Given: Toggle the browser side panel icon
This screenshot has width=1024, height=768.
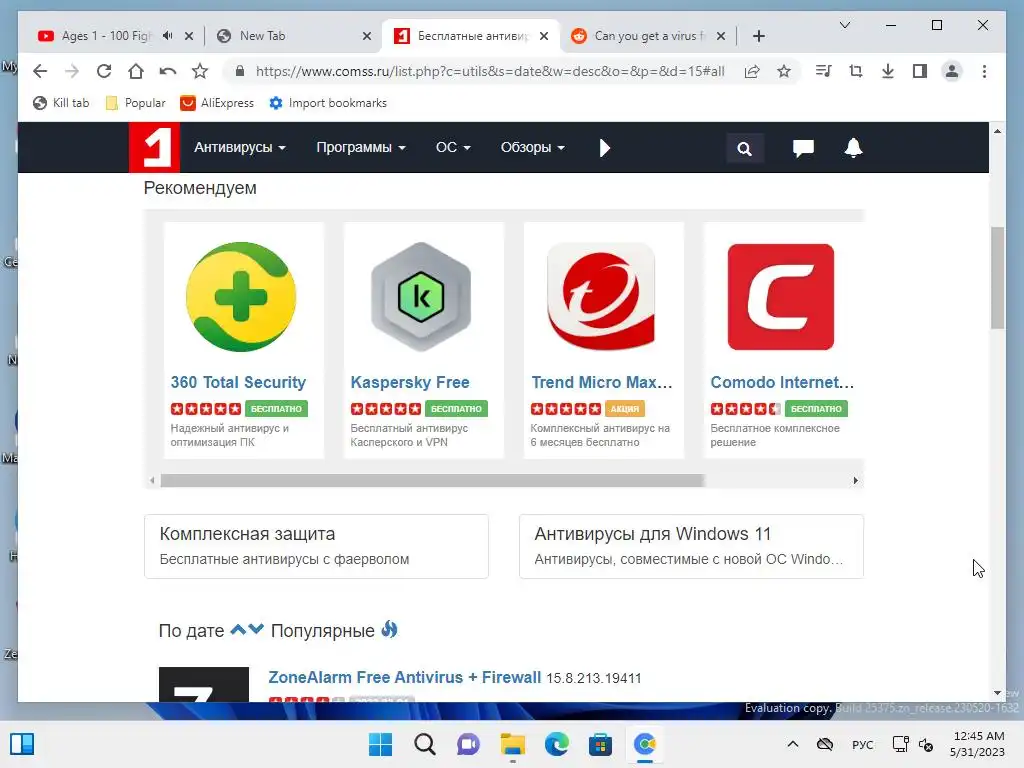Looking at the screenshot, I should (920, 71).
